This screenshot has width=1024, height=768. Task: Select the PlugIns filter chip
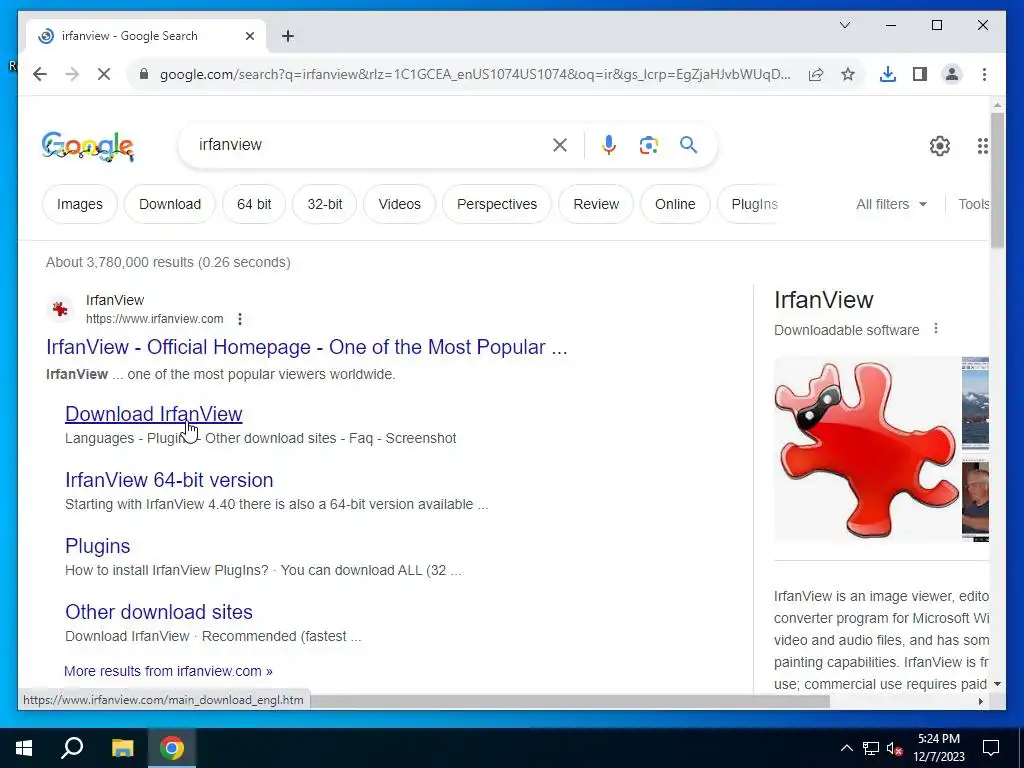(751, 204)
